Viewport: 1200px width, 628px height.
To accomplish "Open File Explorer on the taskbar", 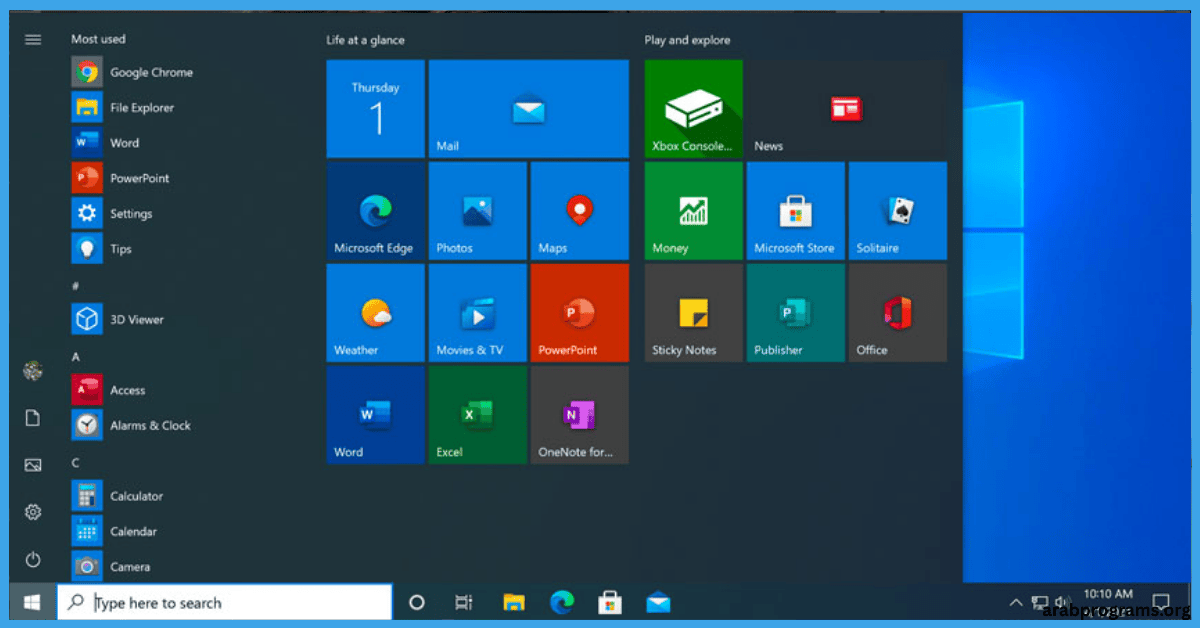I will [514, 603].
